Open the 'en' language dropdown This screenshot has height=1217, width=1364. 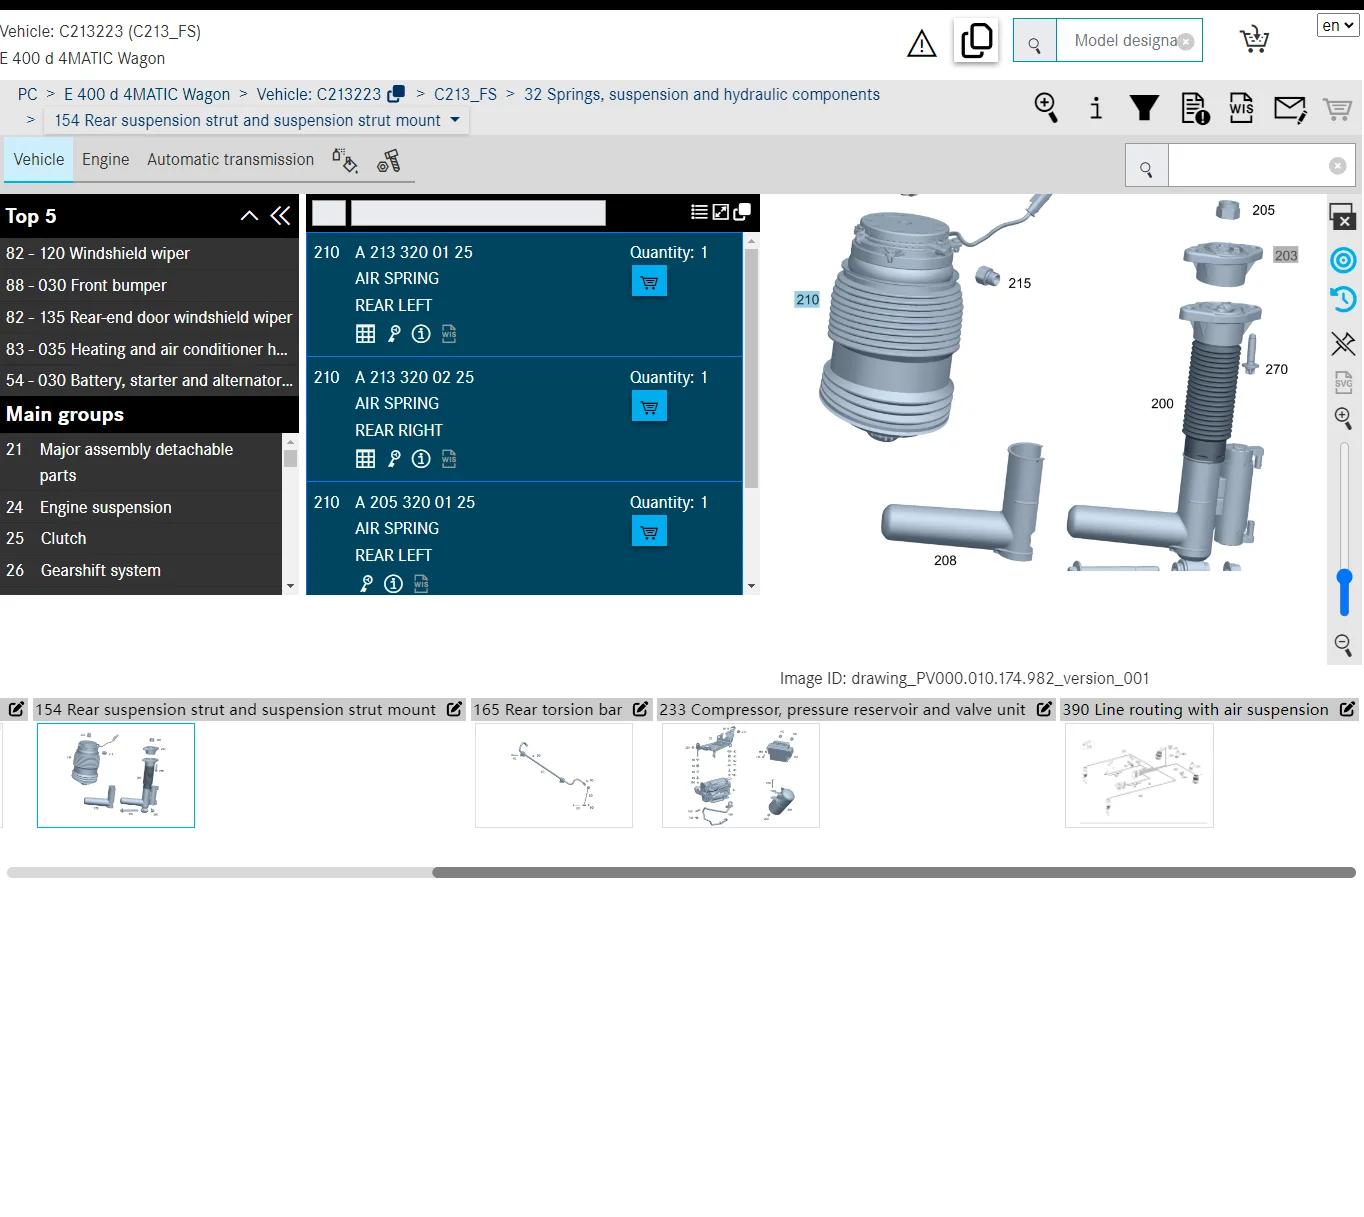[x=1337, y=25]
